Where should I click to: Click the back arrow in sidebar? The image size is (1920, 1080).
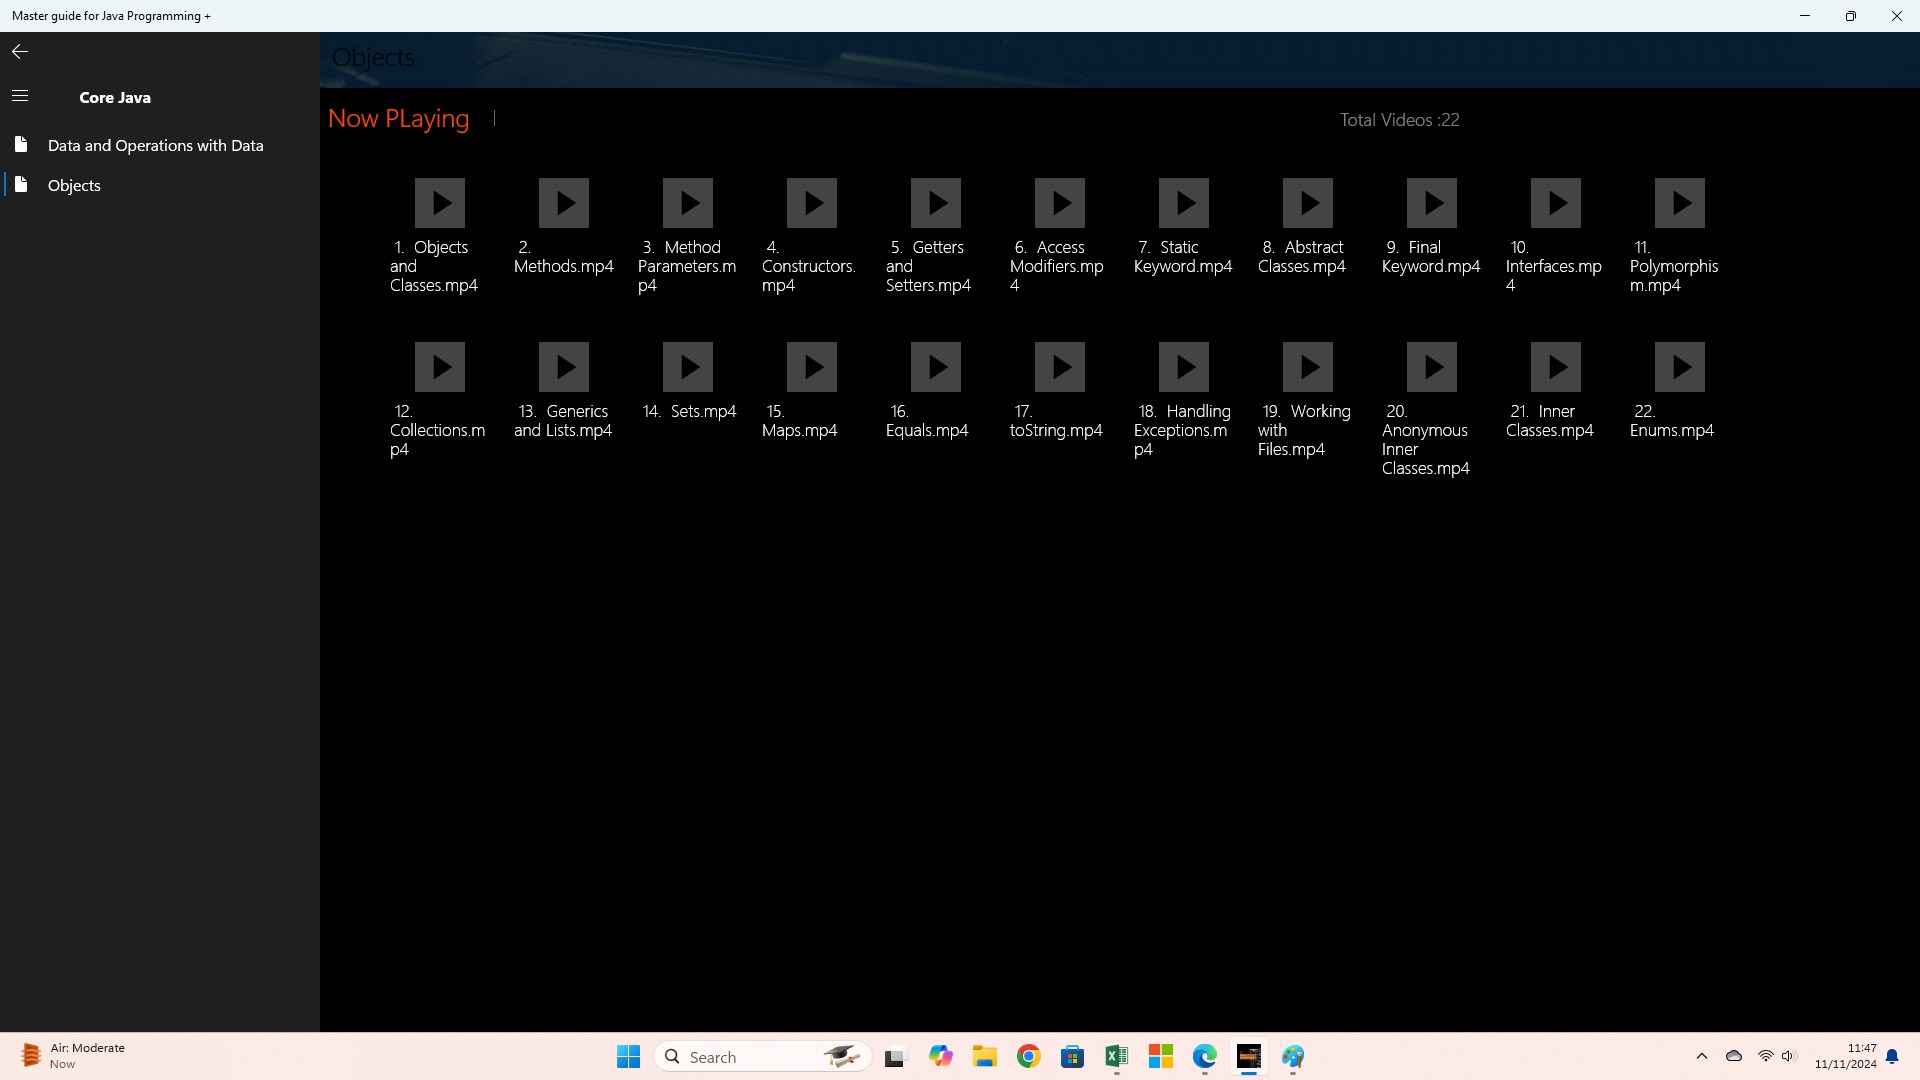20,52
